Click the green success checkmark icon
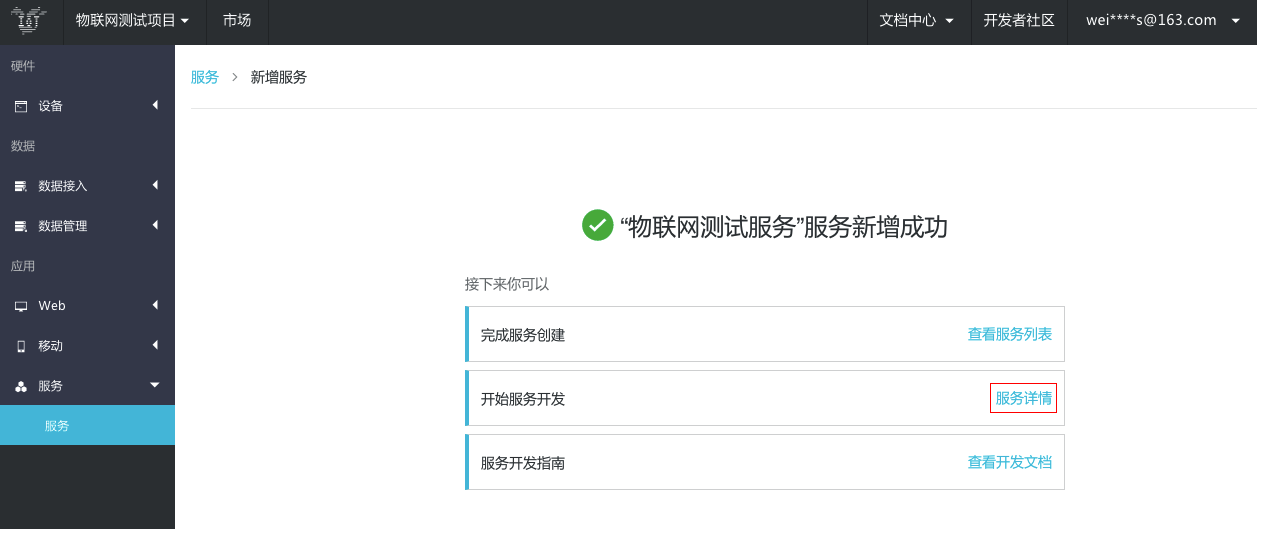Screen dimensions: 1280x550 [597, 225]
